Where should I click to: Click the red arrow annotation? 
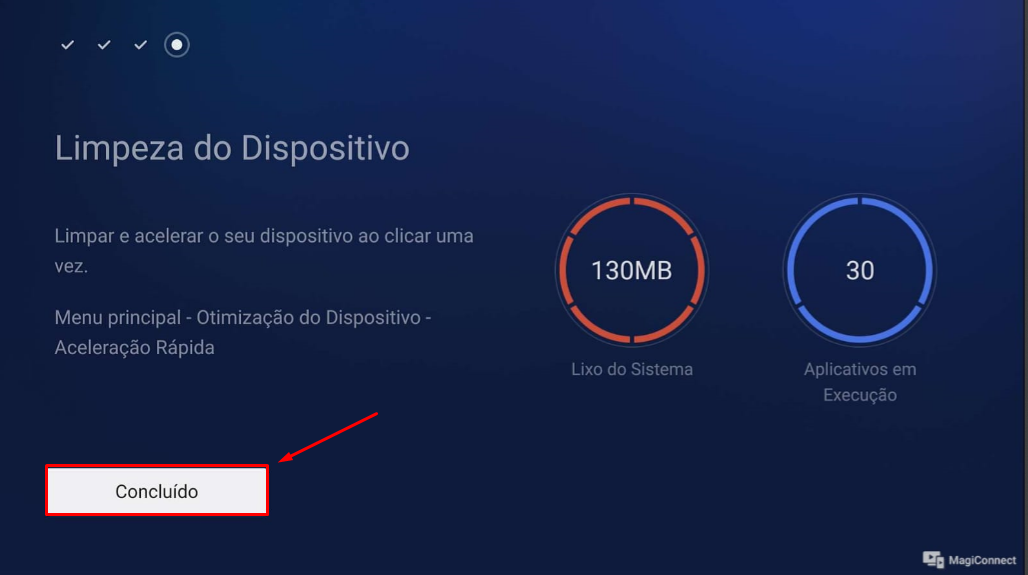tap(328, 437)
